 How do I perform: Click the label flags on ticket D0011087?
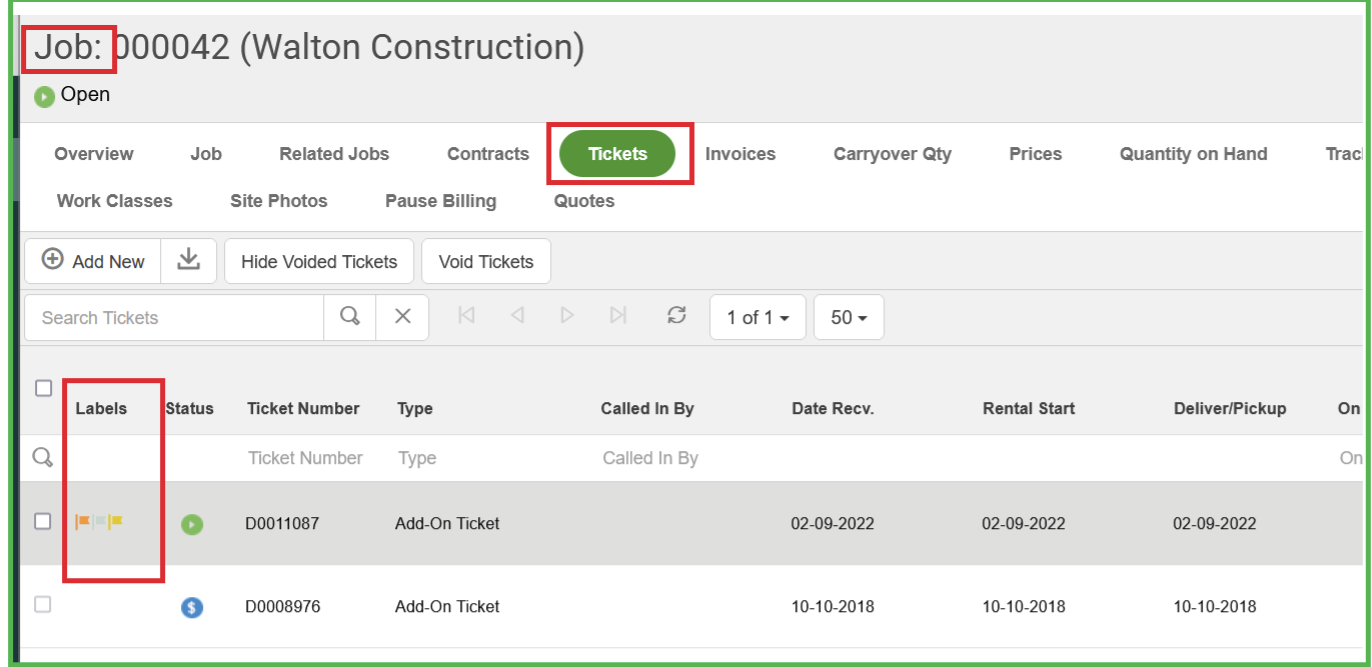[100, 522]
